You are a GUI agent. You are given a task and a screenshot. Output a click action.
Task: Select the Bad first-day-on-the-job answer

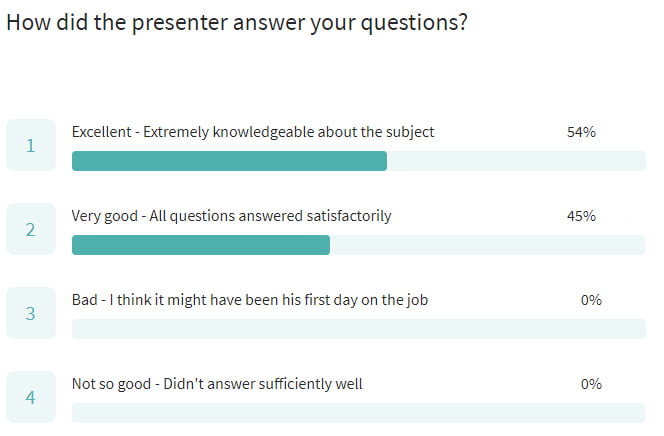pos(250,300)
